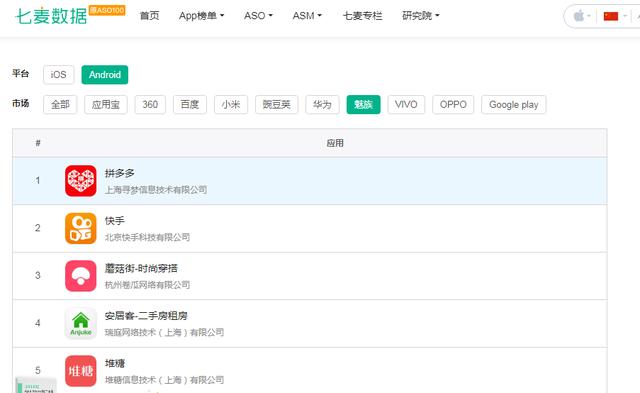The height and width of the screenshot is (393, 640).
Task: Go to 首页 in navigation
Action: click(149, 16)
